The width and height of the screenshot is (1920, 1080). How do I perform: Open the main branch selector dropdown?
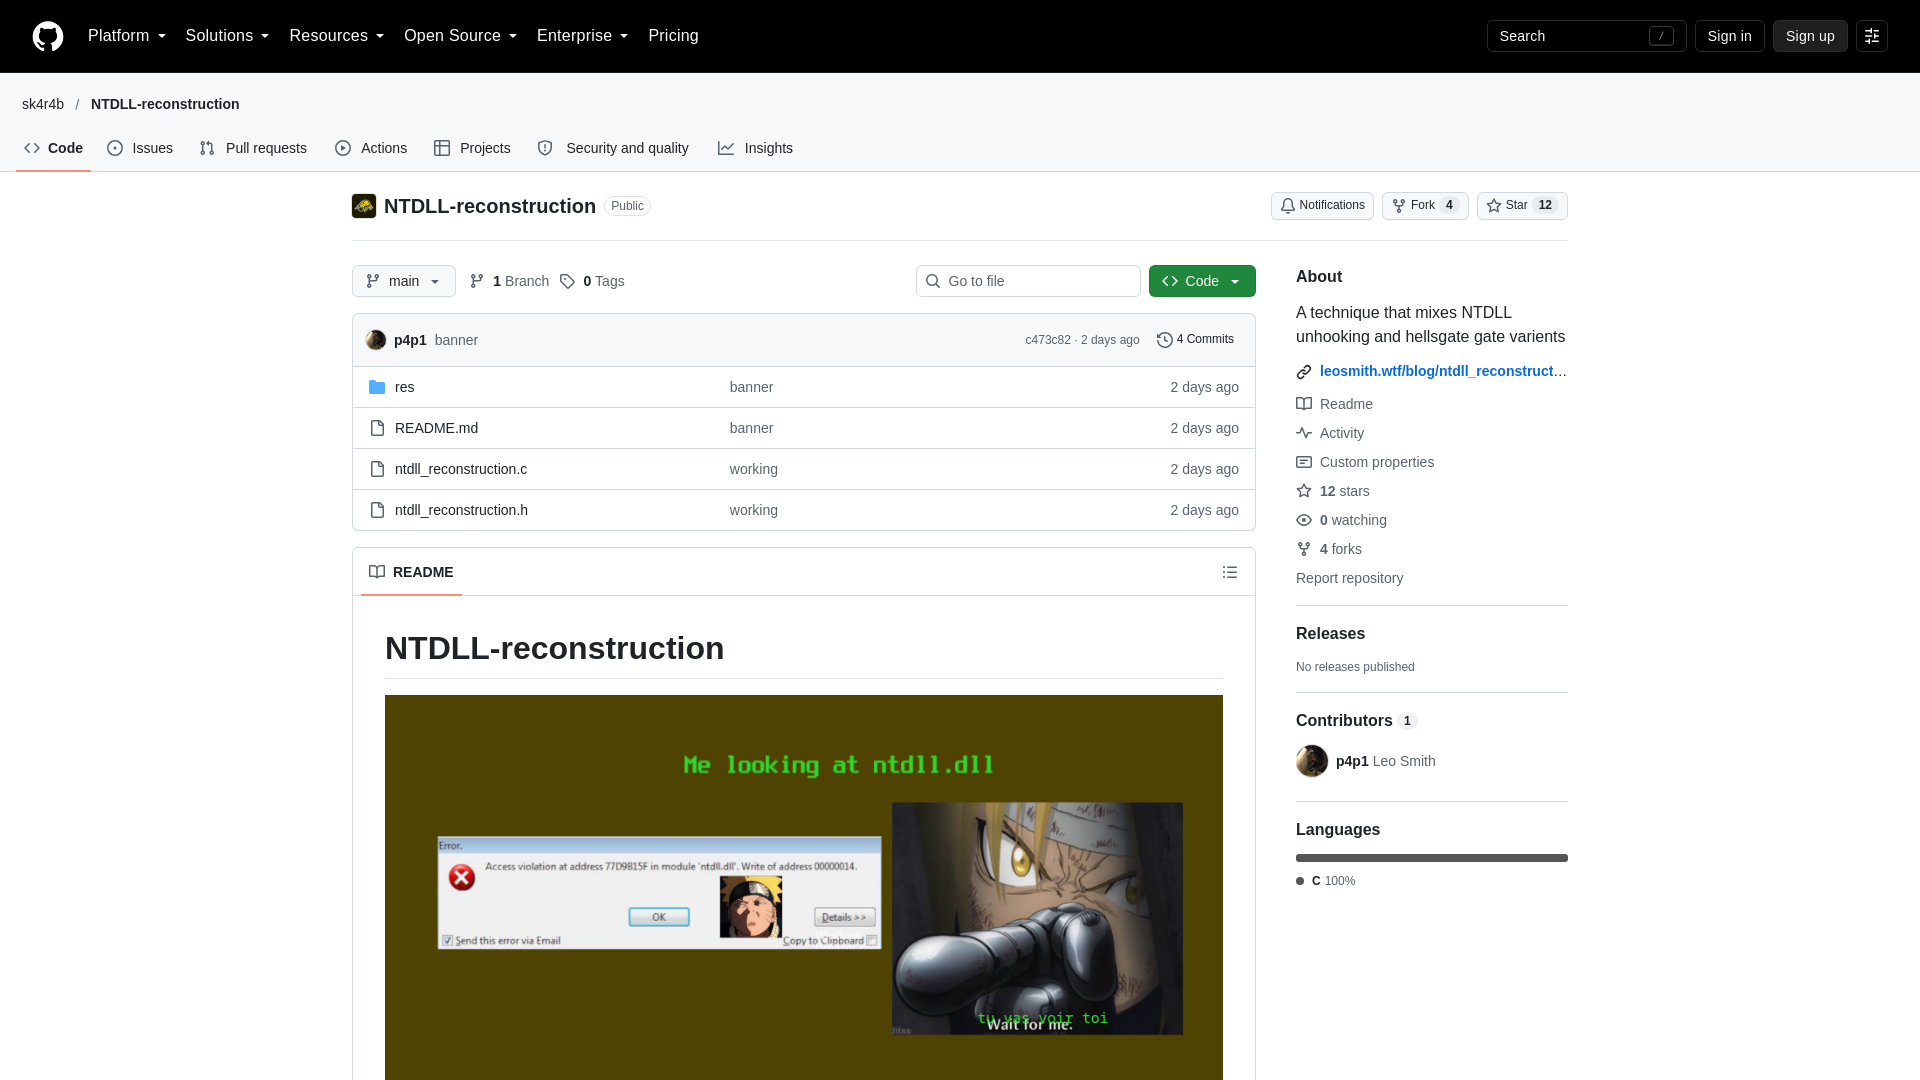coord(404,281)
